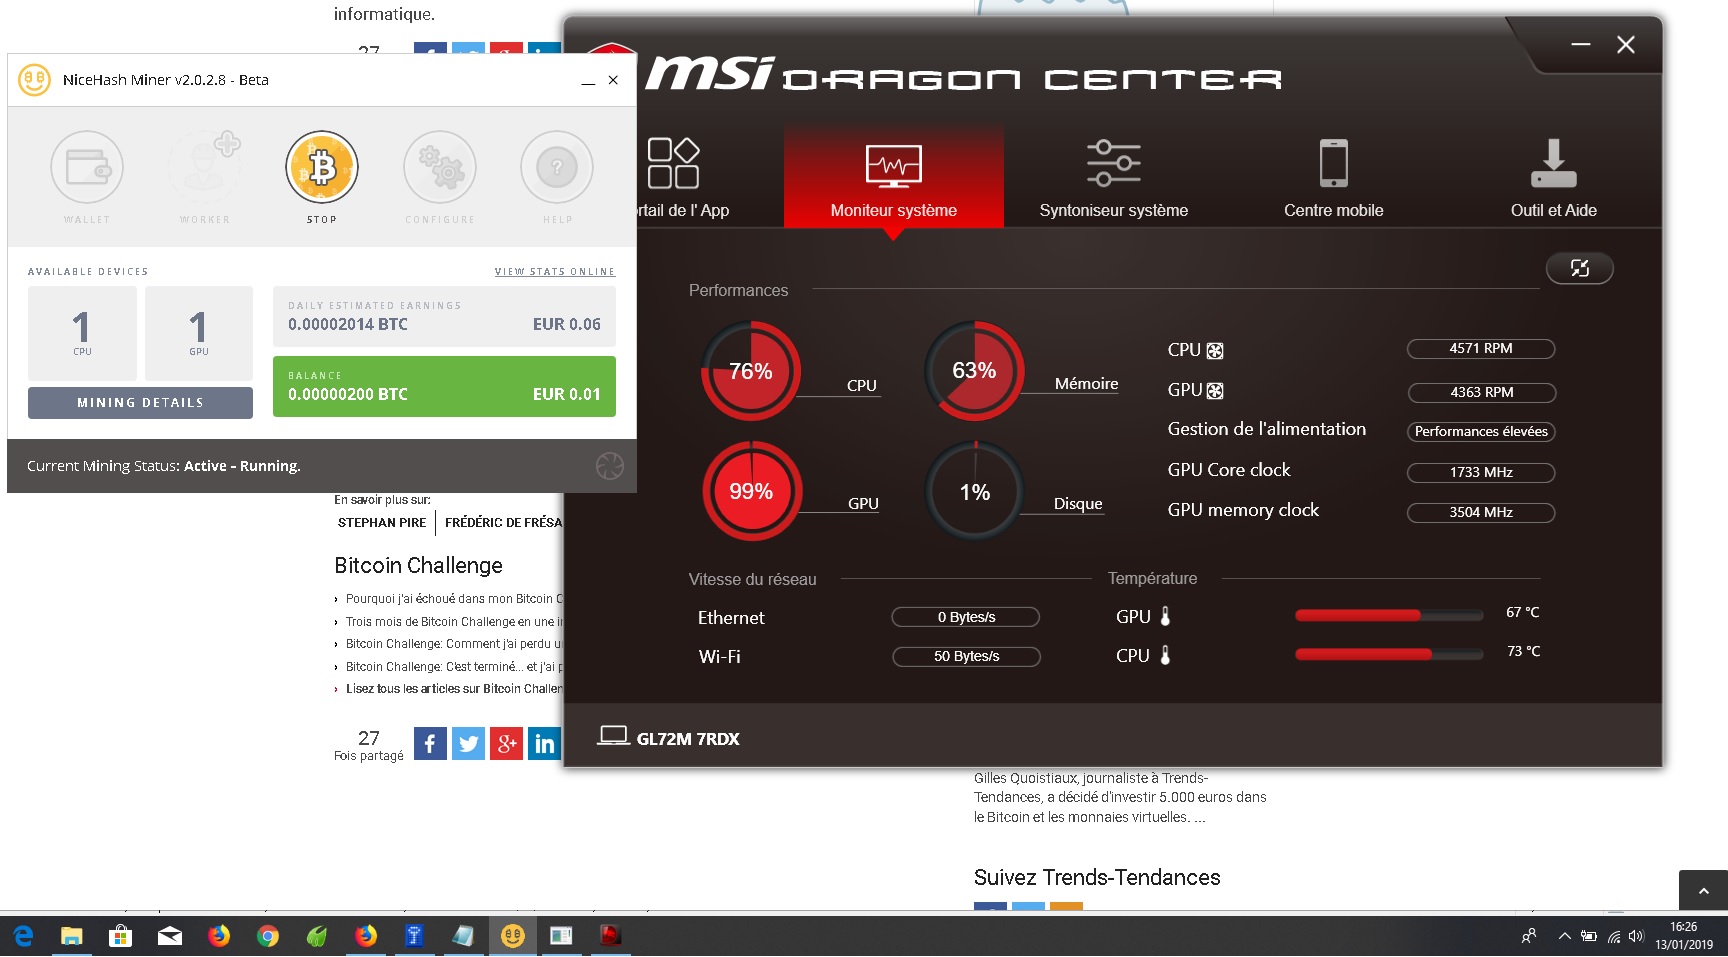1728x957 pixels.
Task: Click the Worker icon in NiceHash
Action: tap(205, 167)
